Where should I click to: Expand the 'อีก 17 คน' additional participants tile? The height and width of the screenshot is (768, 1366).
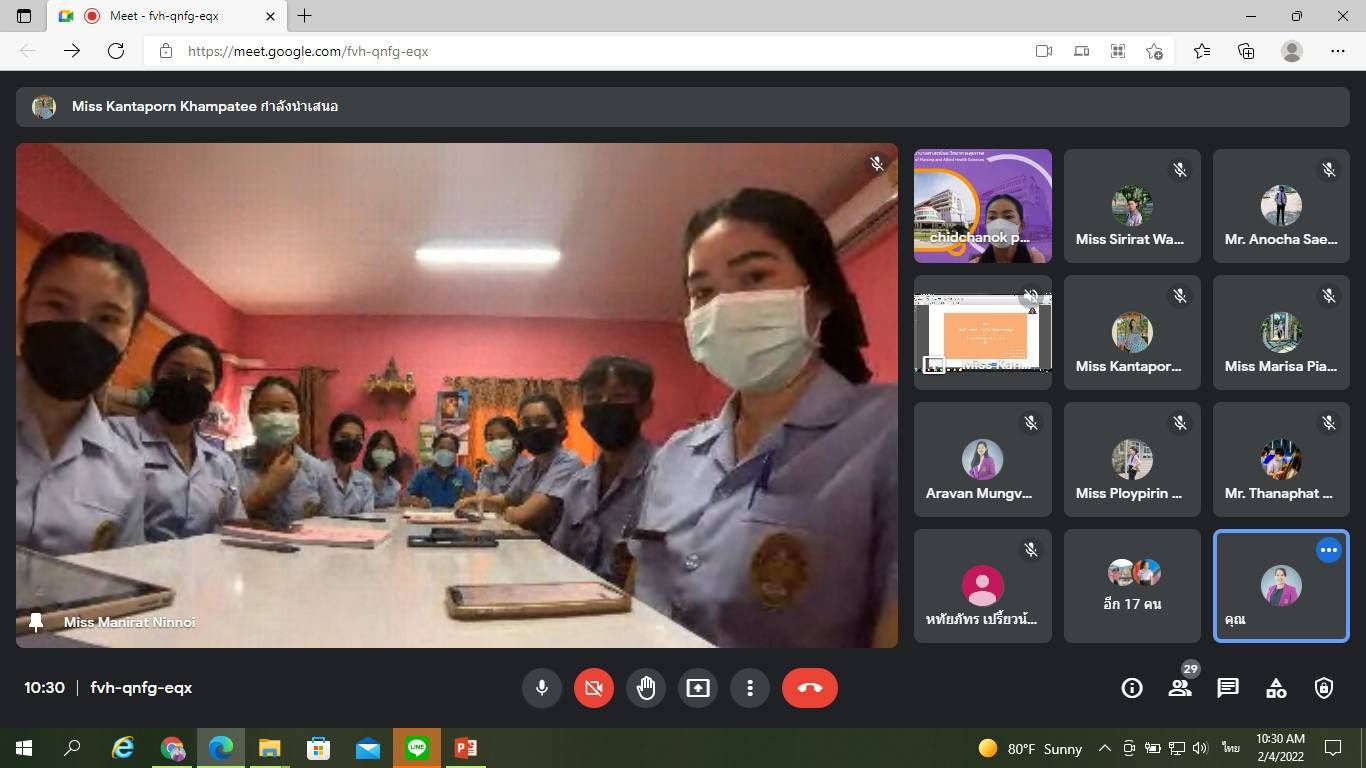tap(1132, 586)
